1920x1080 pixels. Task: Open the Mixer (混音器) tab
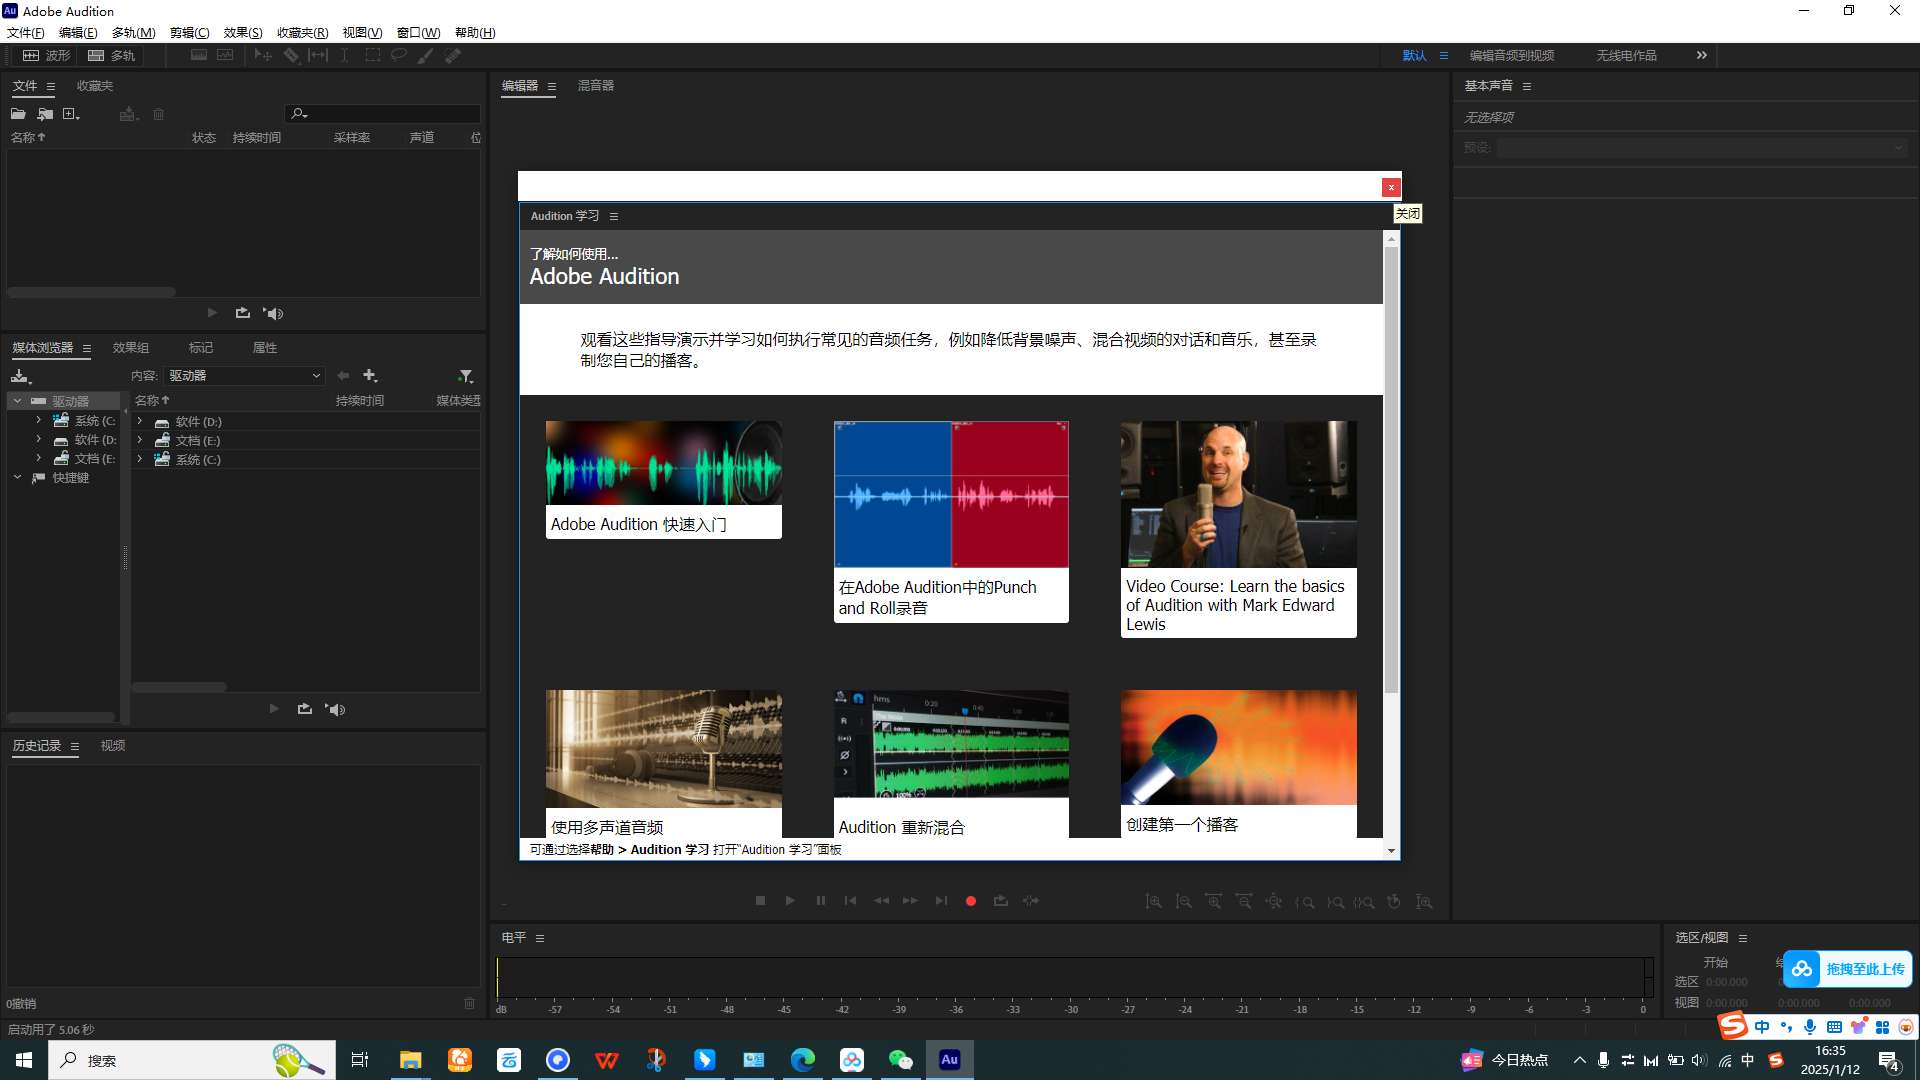coord(596,86)
